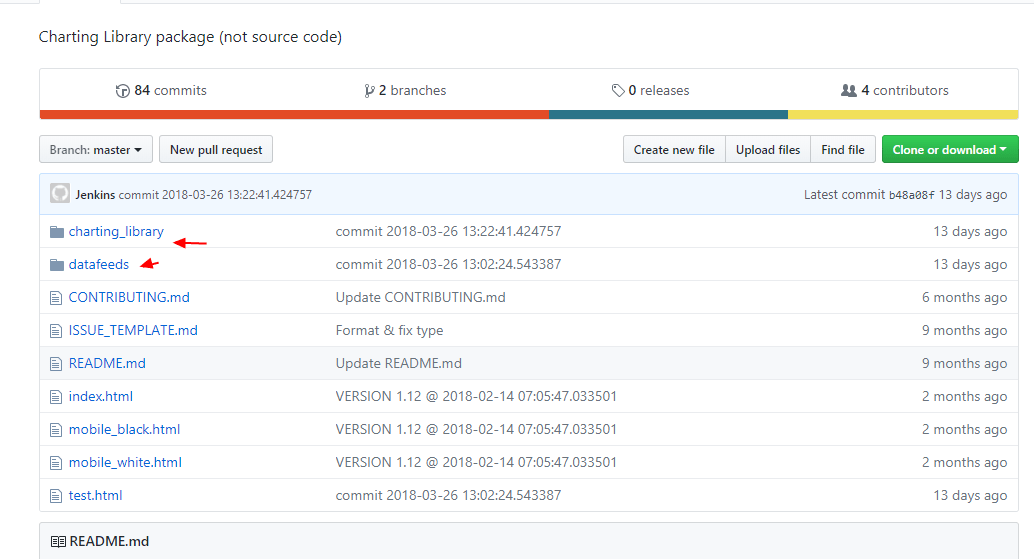This screenshot has width=1034, height=559.
Task: Open the mobile_black.html file
Action: click(125, 429)
